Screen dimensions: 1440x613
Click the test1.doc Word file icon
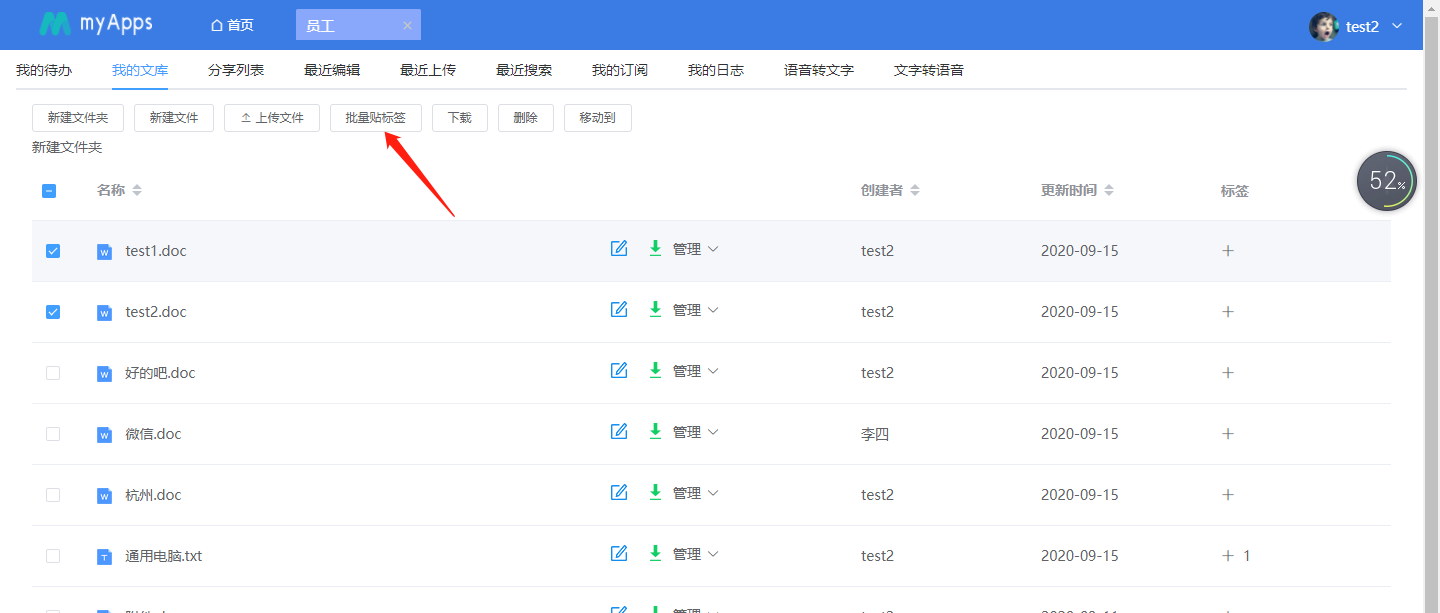[x=104, y=252]
